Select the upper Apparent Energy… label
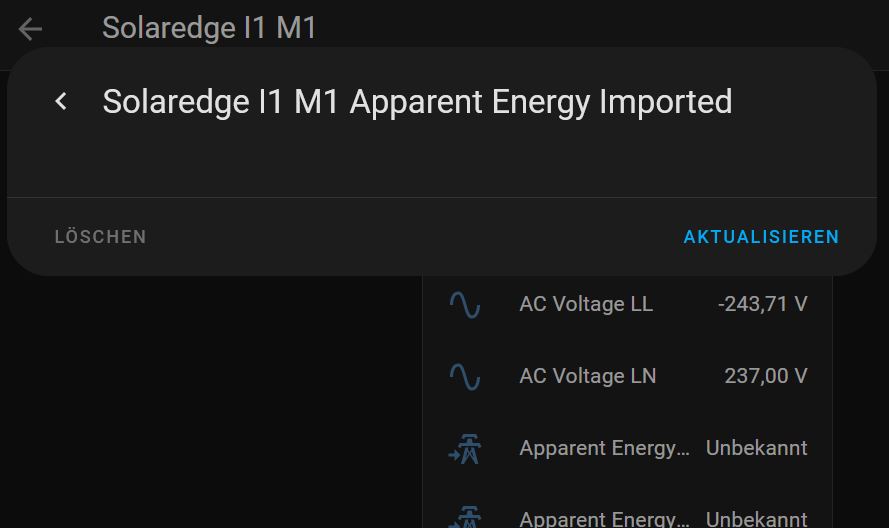The height and width of the screenshot is (528, 889). [x=604, y=448]
